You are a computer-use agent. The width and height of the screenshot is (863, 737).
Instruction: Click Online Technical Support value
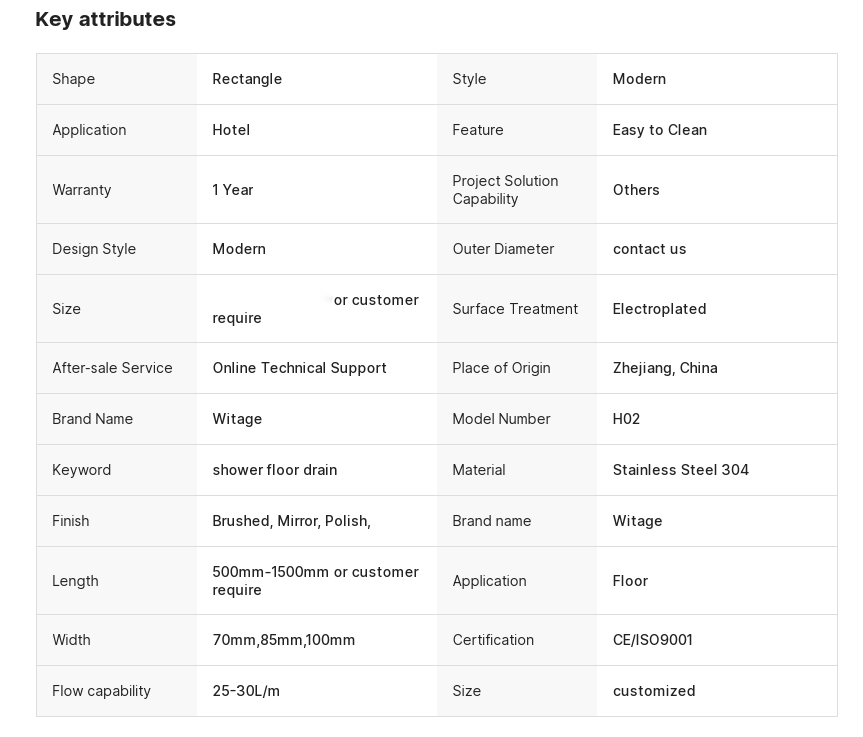point(299,368)
